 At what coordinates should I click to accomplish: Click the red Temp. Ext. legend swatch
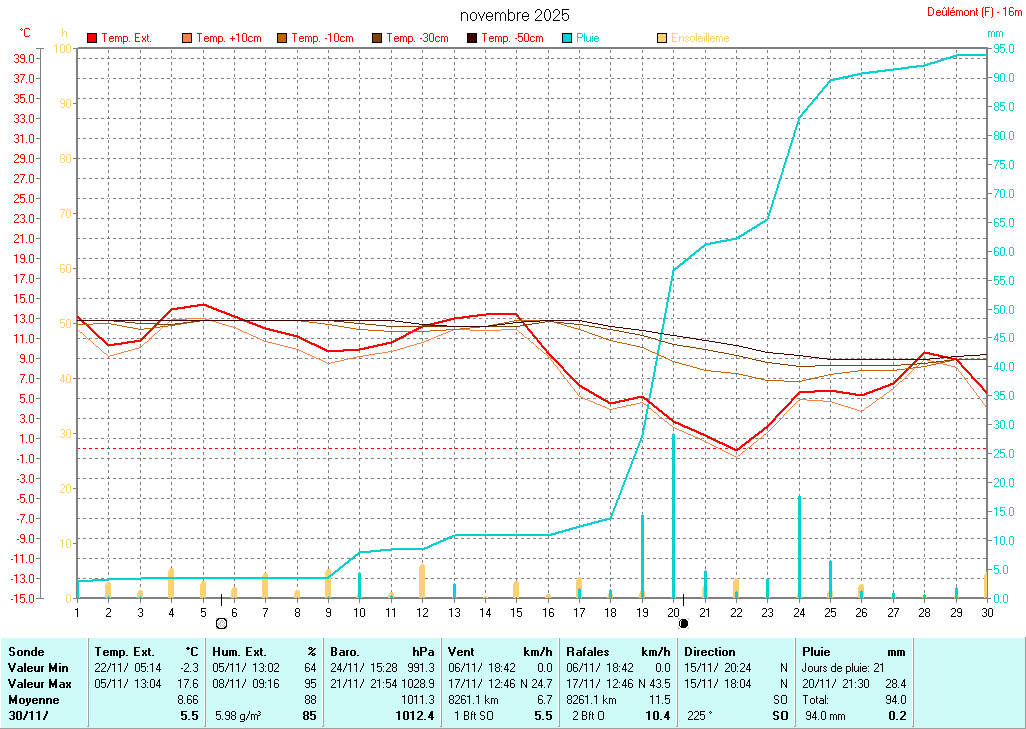point(92,38)
